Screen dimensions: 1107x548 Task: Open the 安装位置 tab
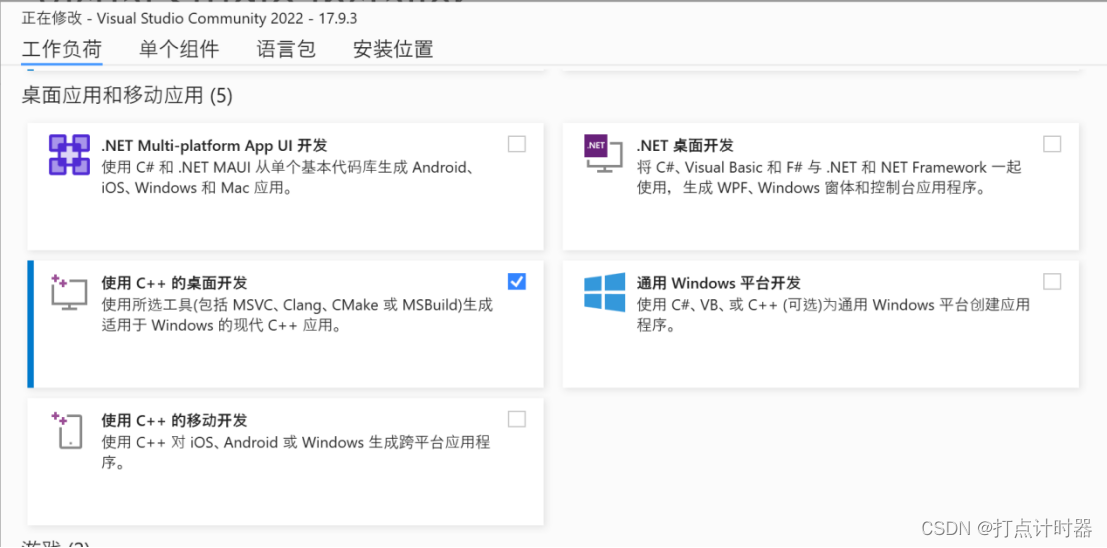393,49
